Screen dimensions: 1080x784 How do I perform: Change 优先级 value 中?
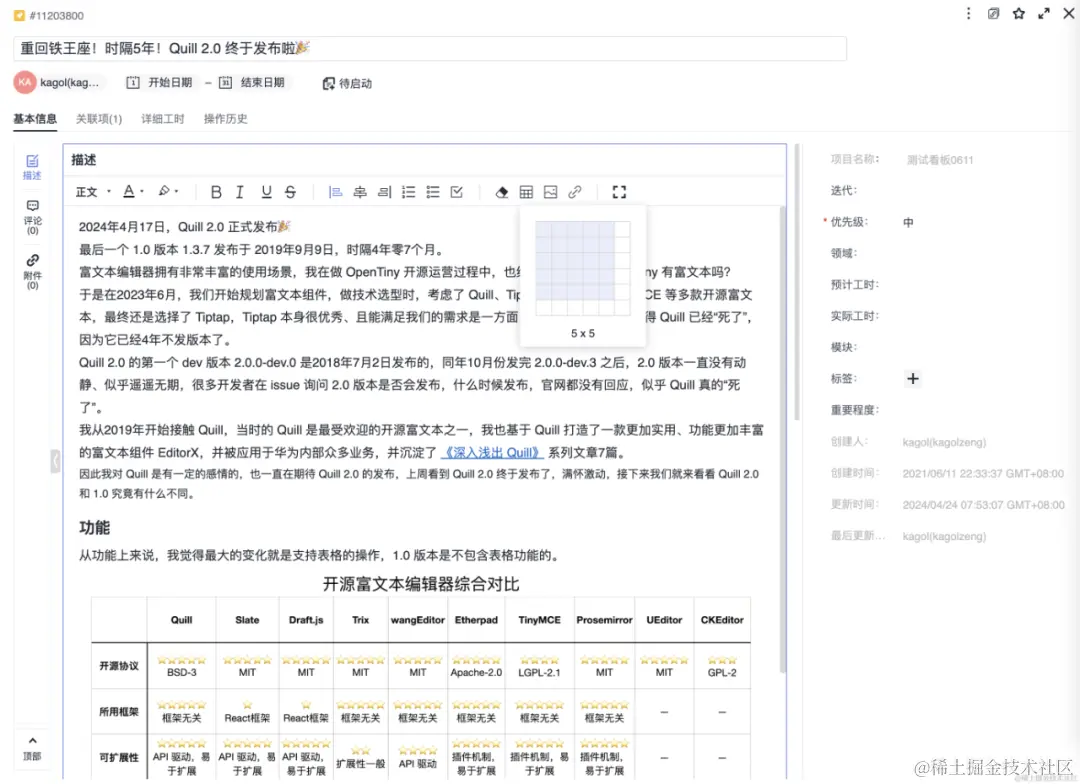[x=908, y=223]
